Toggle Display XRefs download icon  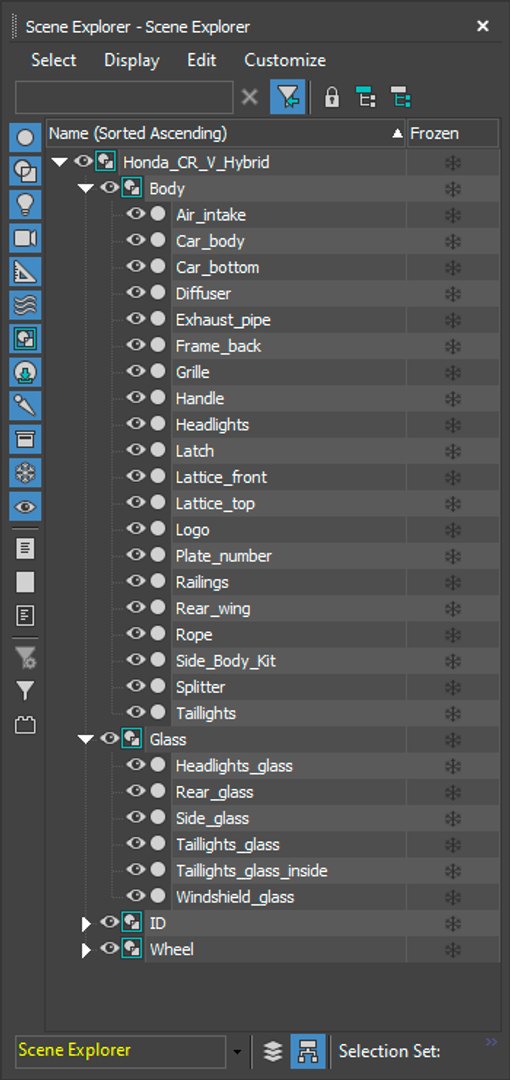click(x=26, y=373)
